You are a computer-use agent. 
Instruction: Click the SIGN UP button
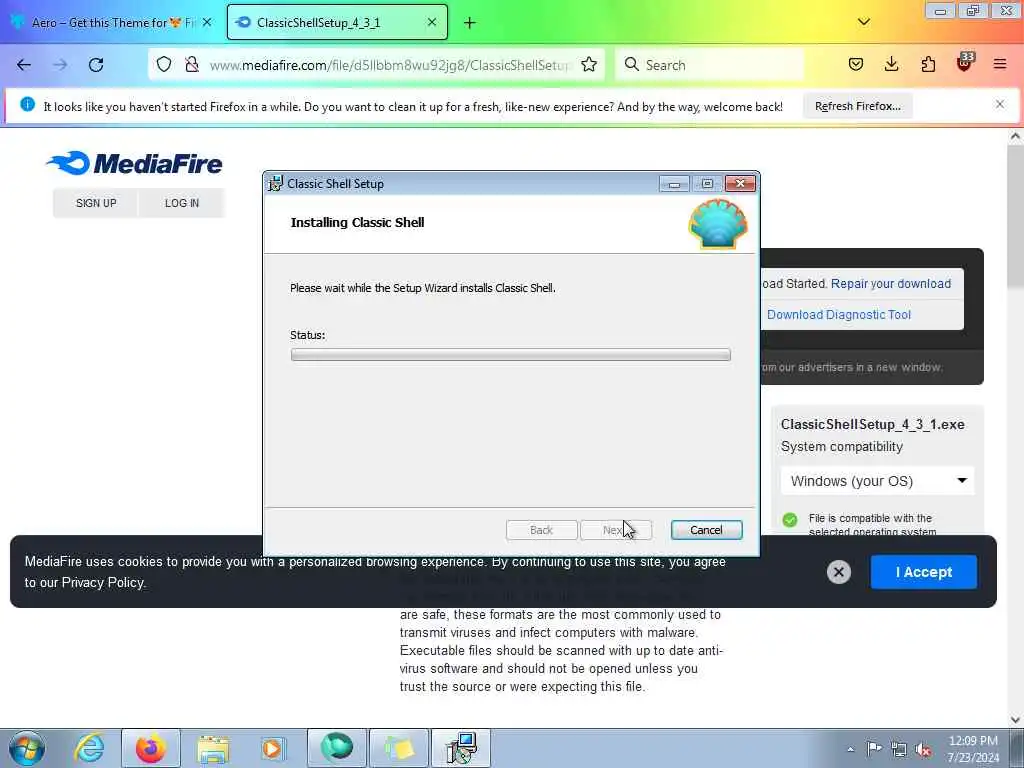tap(96, 203)
